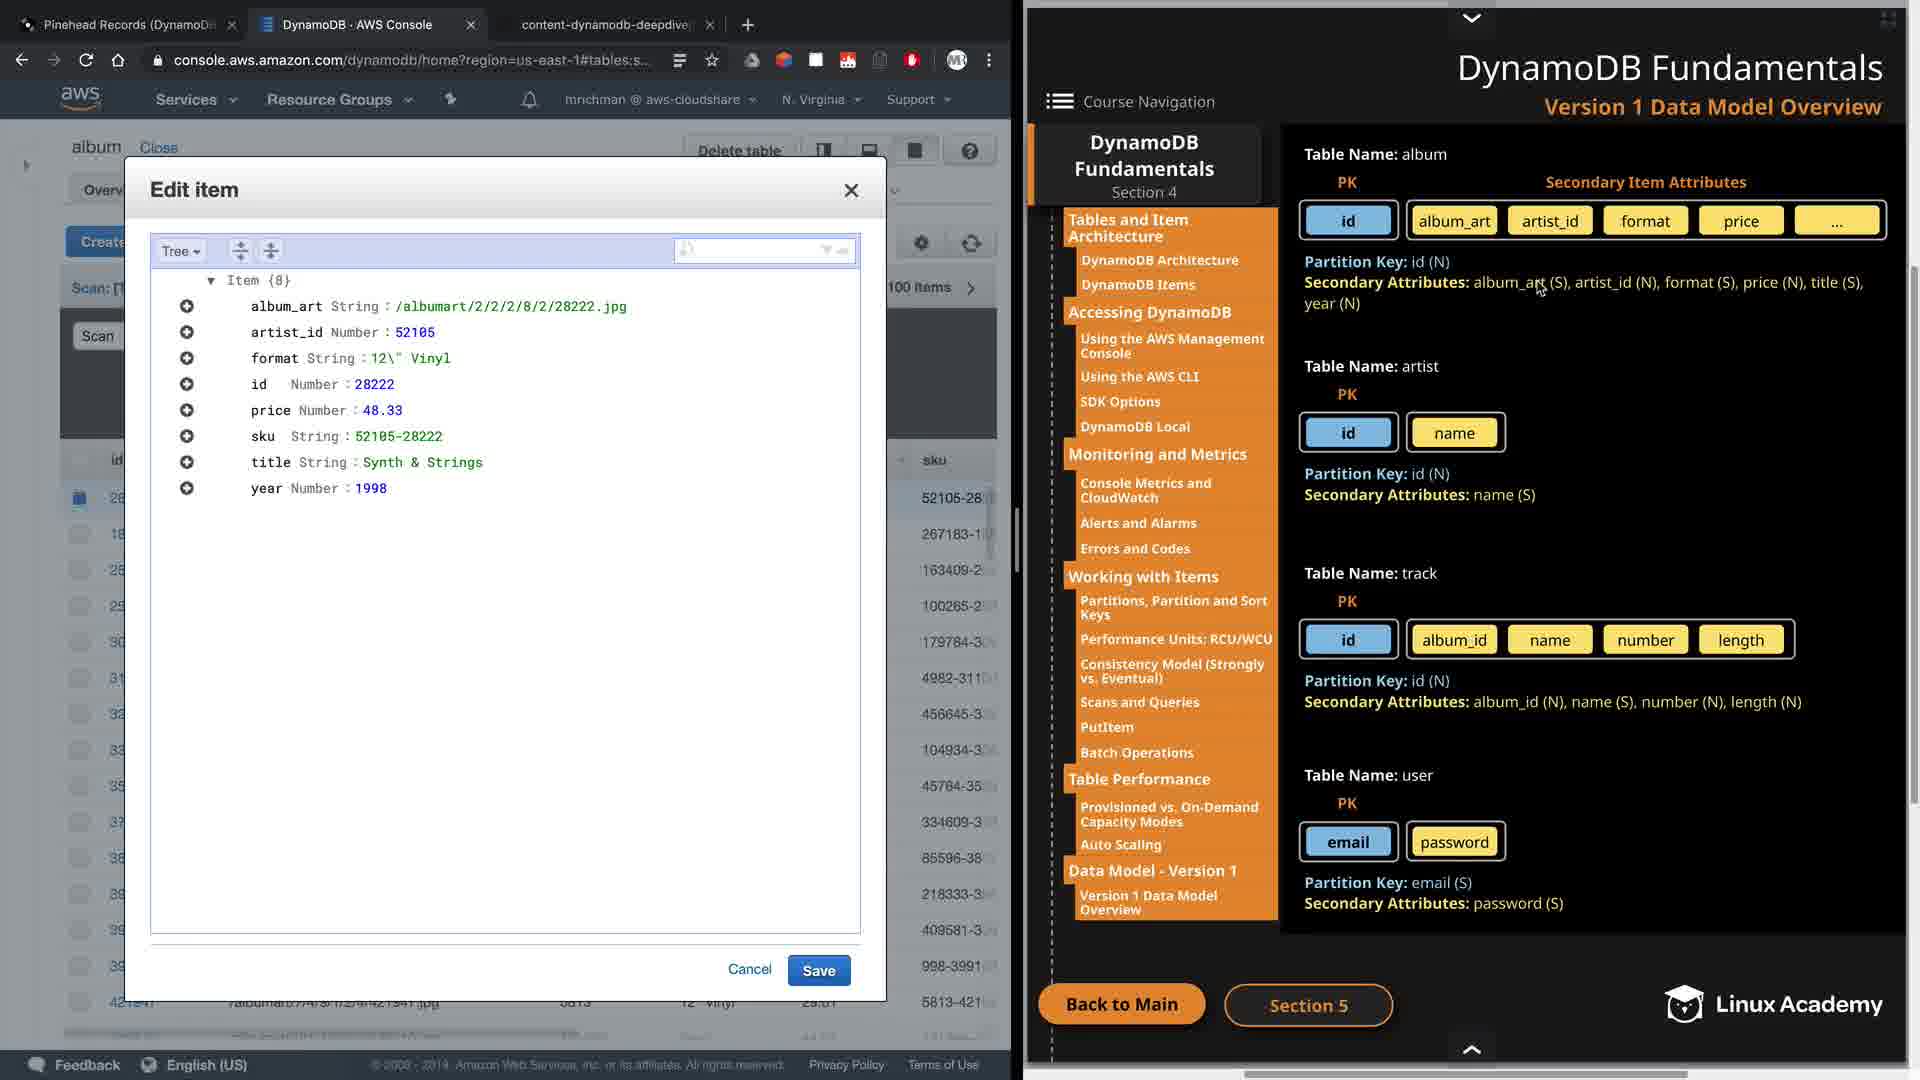Click the expand all fields icon
1920x1080 pixels.
(x=240, y=251)
